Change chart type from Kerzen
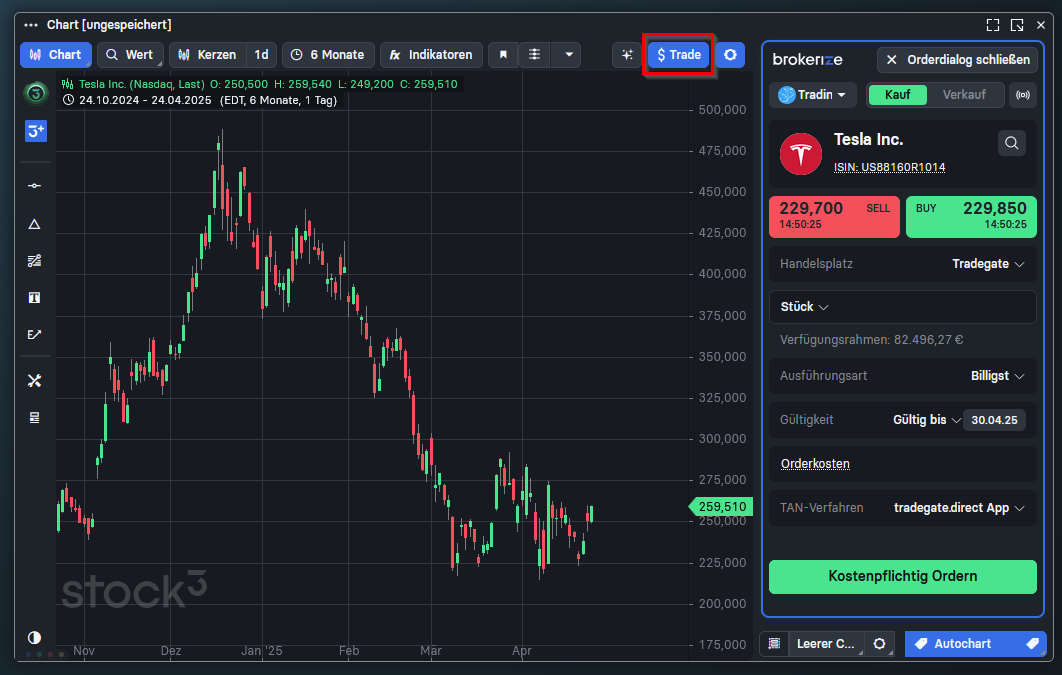The image size is (1062, 675). click(x=207, y=55)
